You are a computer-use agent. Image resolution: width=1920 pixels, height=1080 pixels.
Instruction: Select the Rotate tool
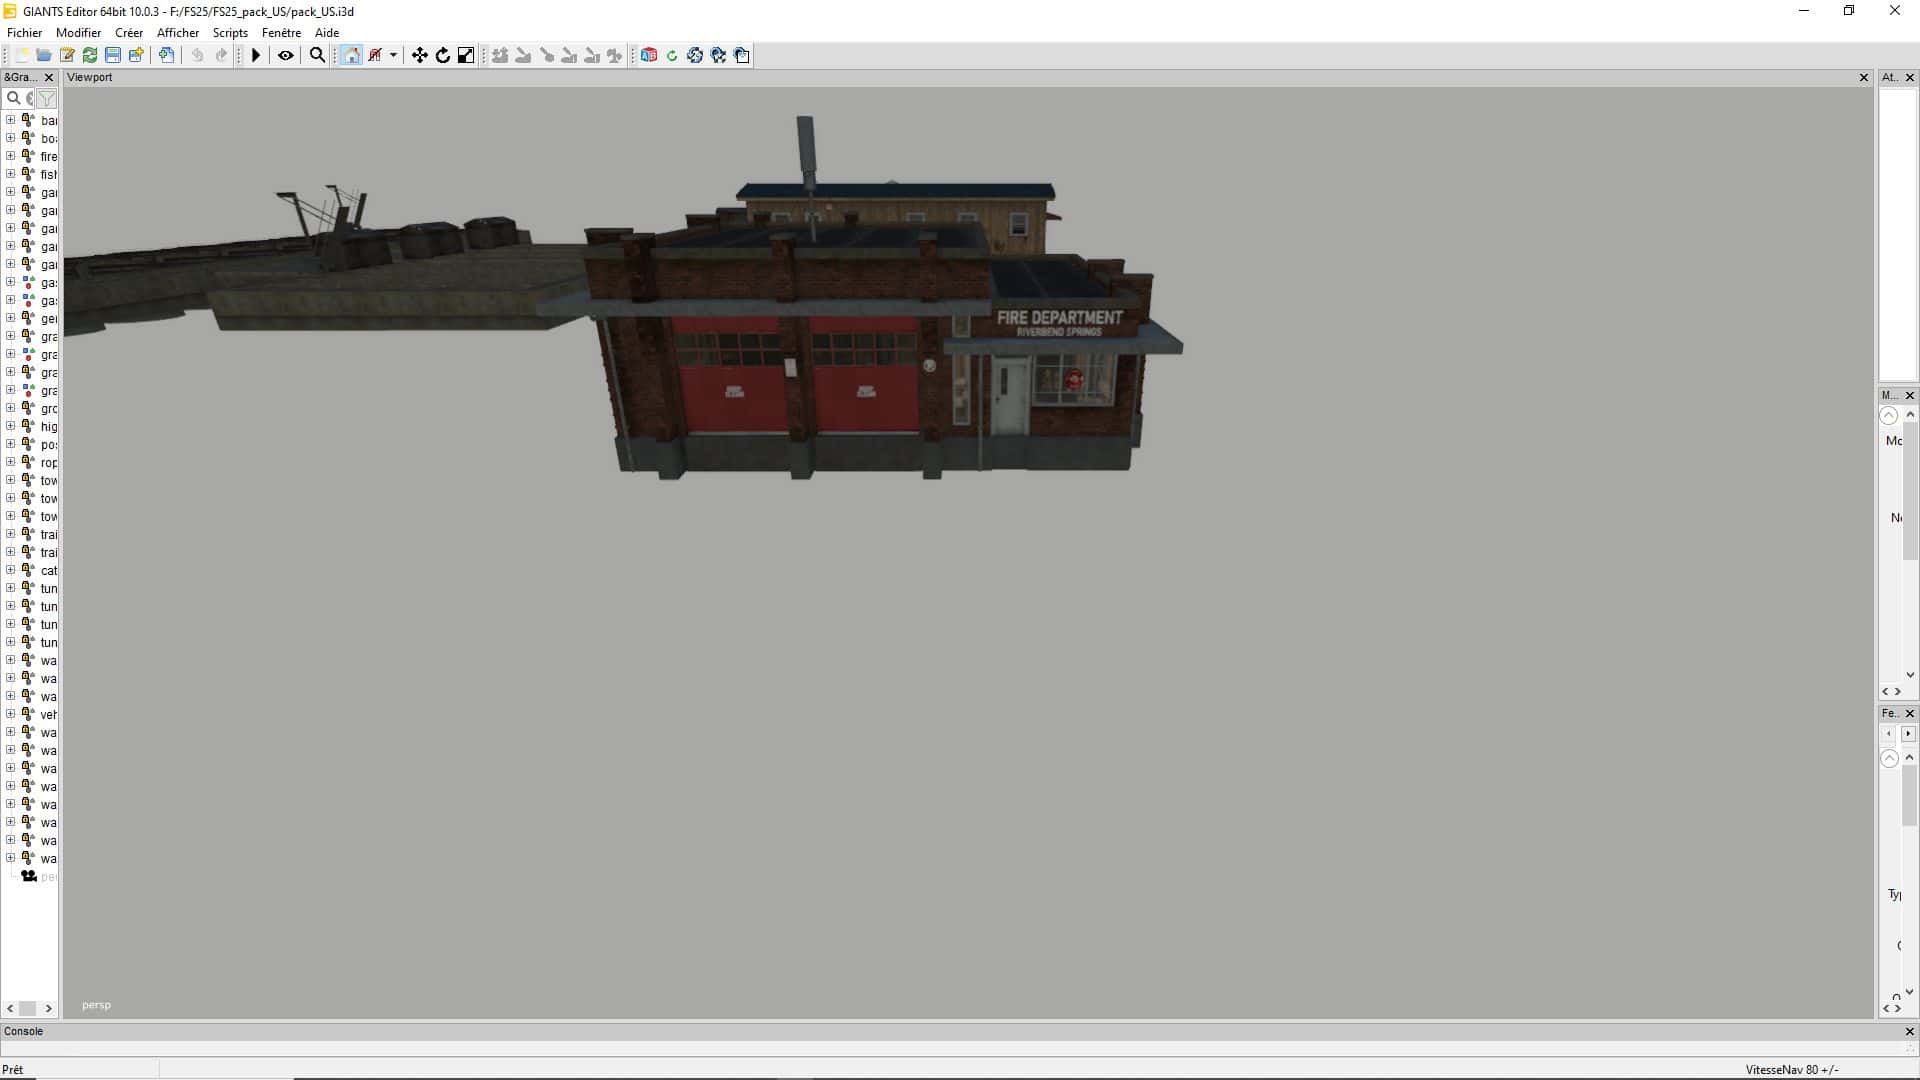(443, 55)
